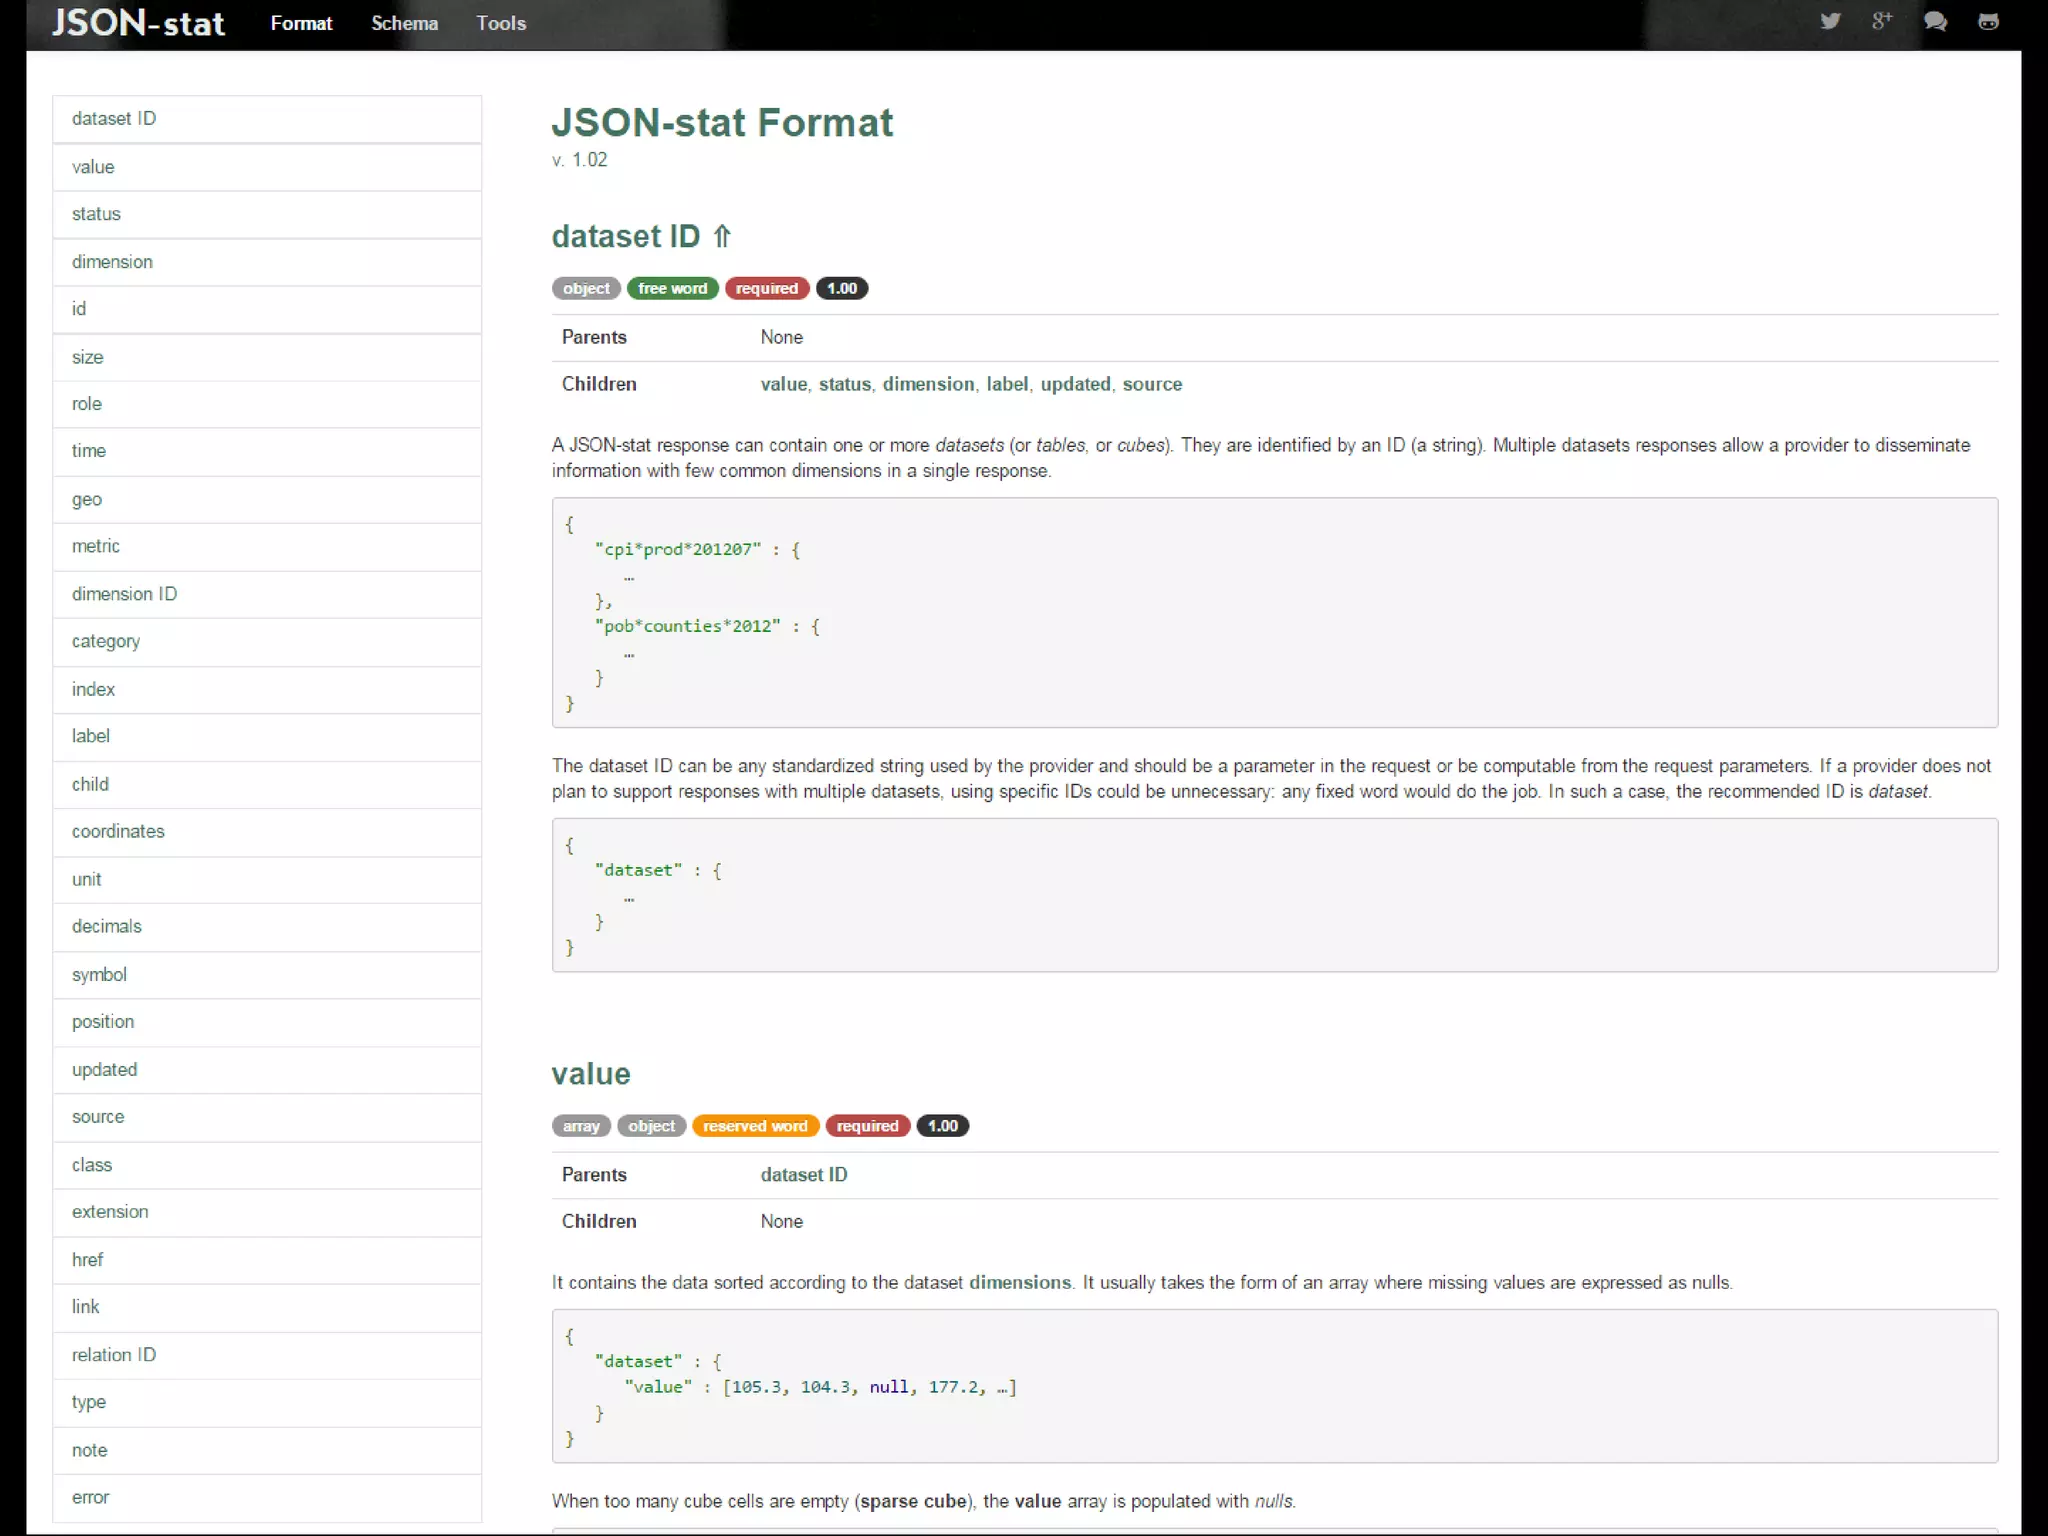Click the bold 'dimensions' link in text
The height and width of the screenshot is (1536, 2048).
(x=1019, y=1283)
